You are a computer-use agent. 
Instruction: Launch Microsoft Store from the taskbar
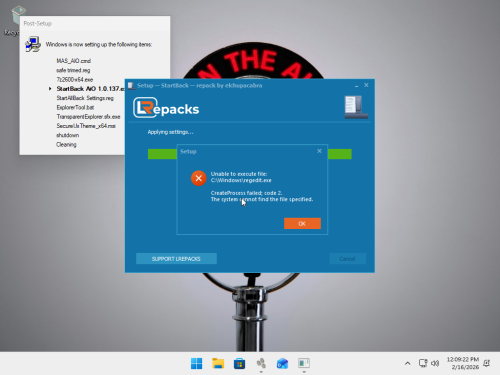(239, 363)
